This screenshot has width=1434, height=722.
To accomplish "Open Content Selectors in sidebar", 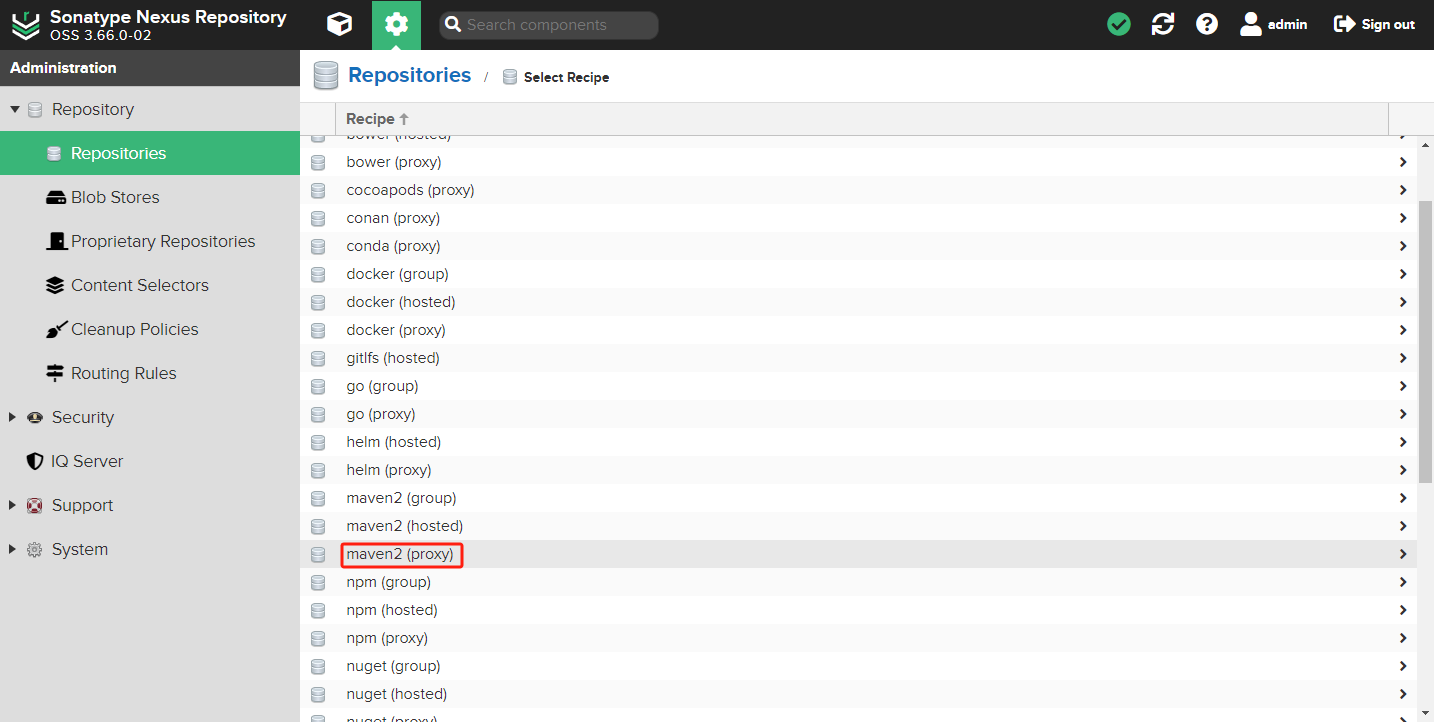I will tap(150, 285).
